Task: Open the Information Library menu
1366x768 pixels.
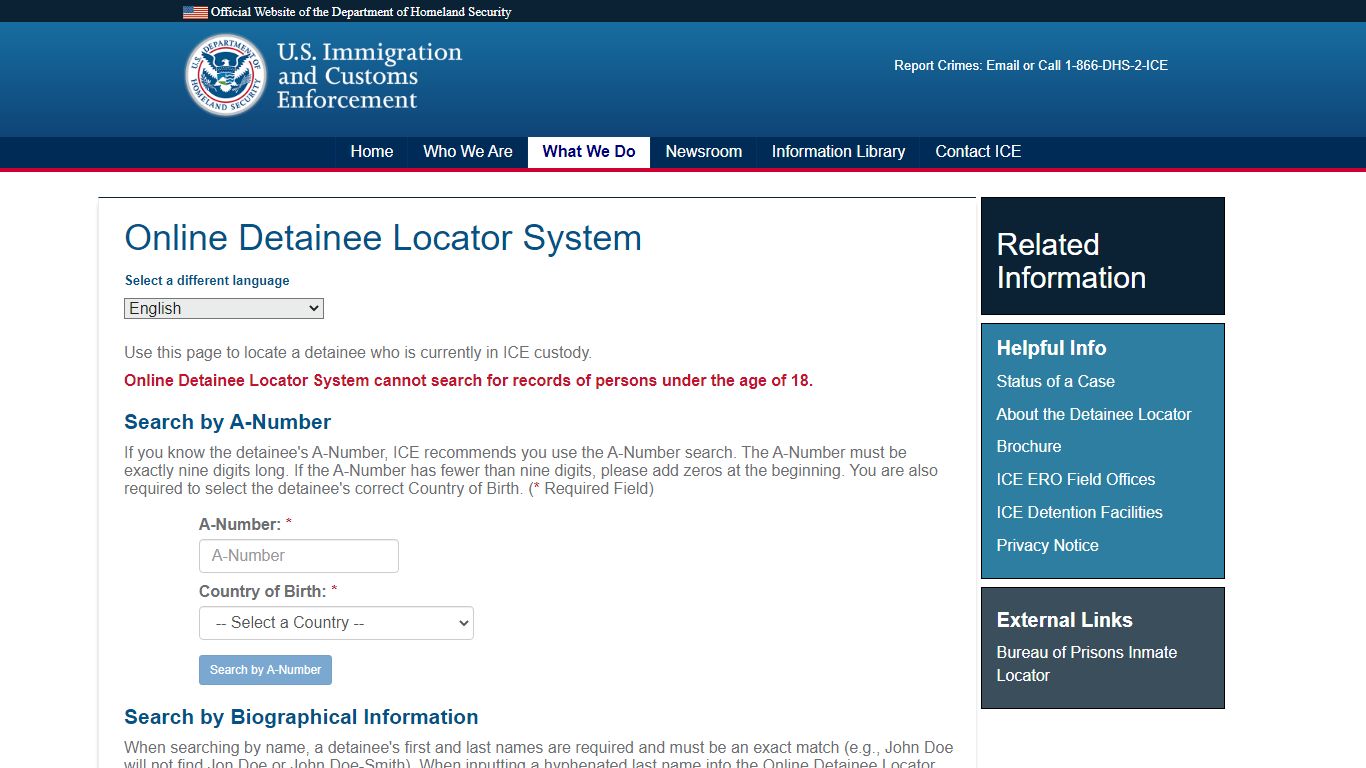Action: tap(838, 152)
